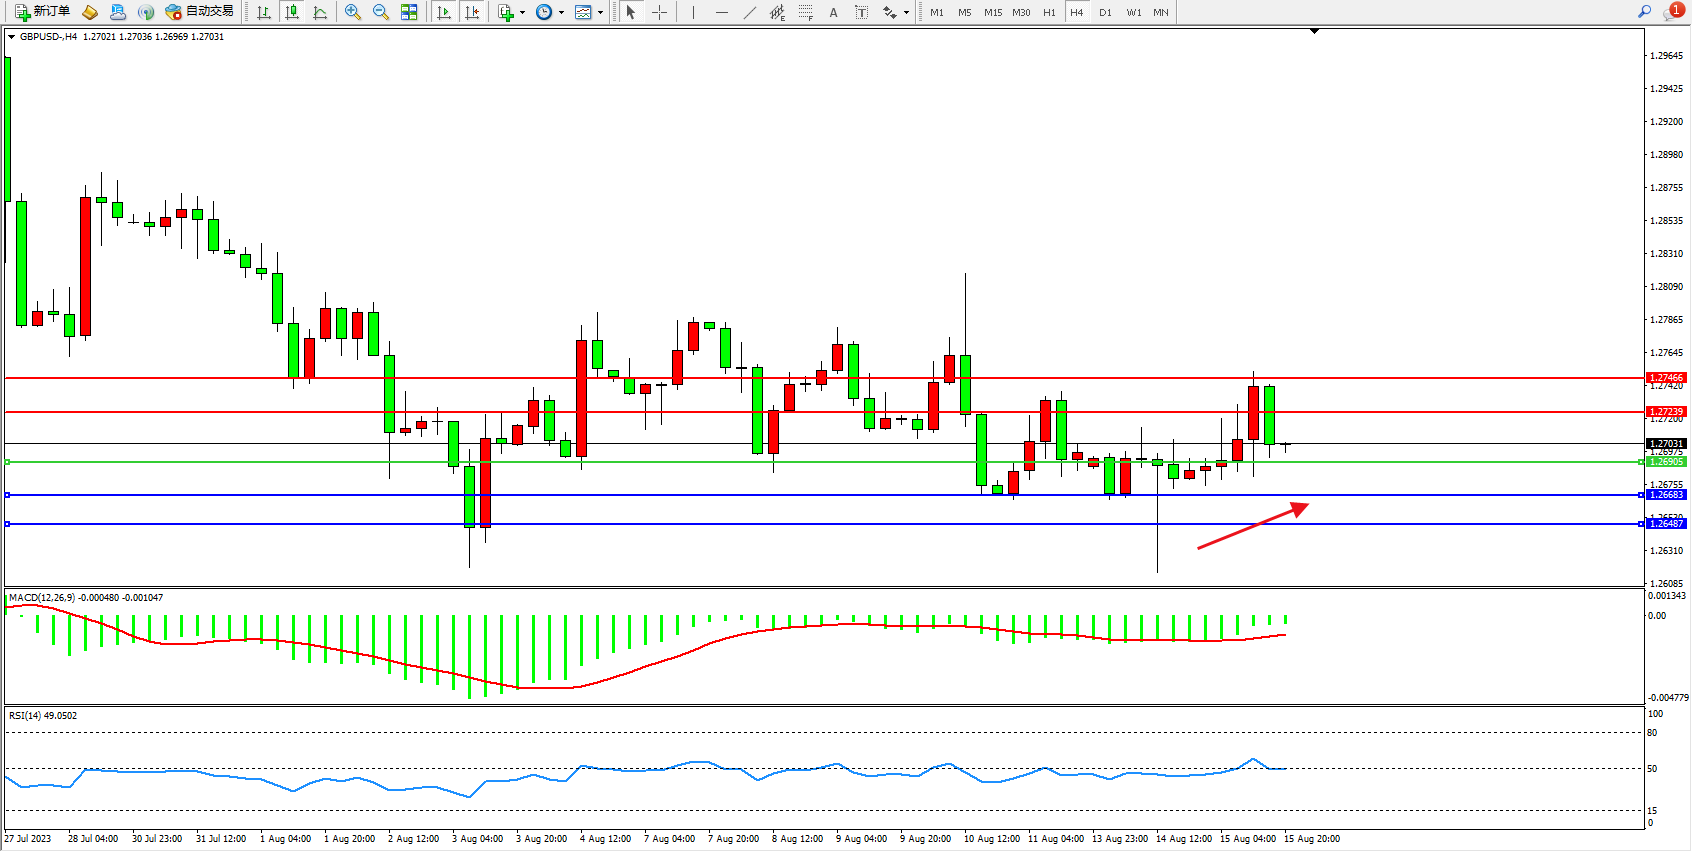This screenshot has width=1692, height=852.
Task: Select the crosshair tool
Action: pyautogui.click(x=660, y=12)
